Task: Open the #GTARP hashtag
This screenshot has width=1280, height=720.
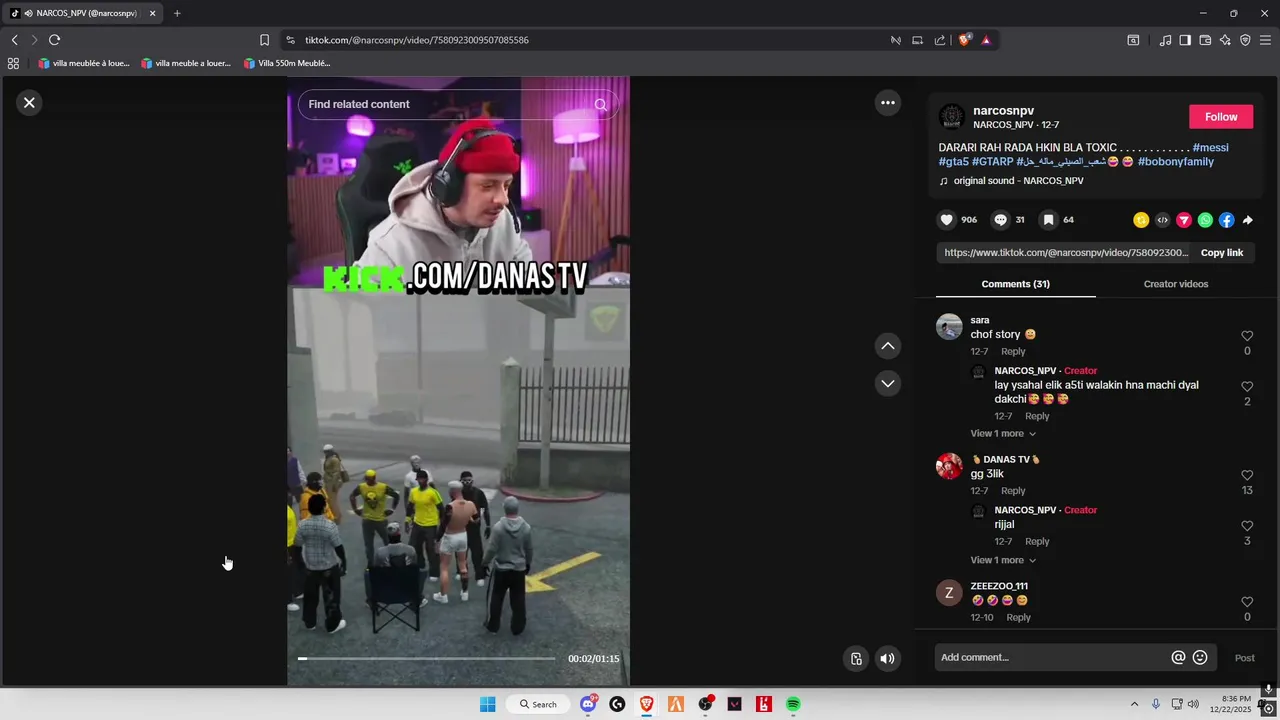Action: click(992, 162)
